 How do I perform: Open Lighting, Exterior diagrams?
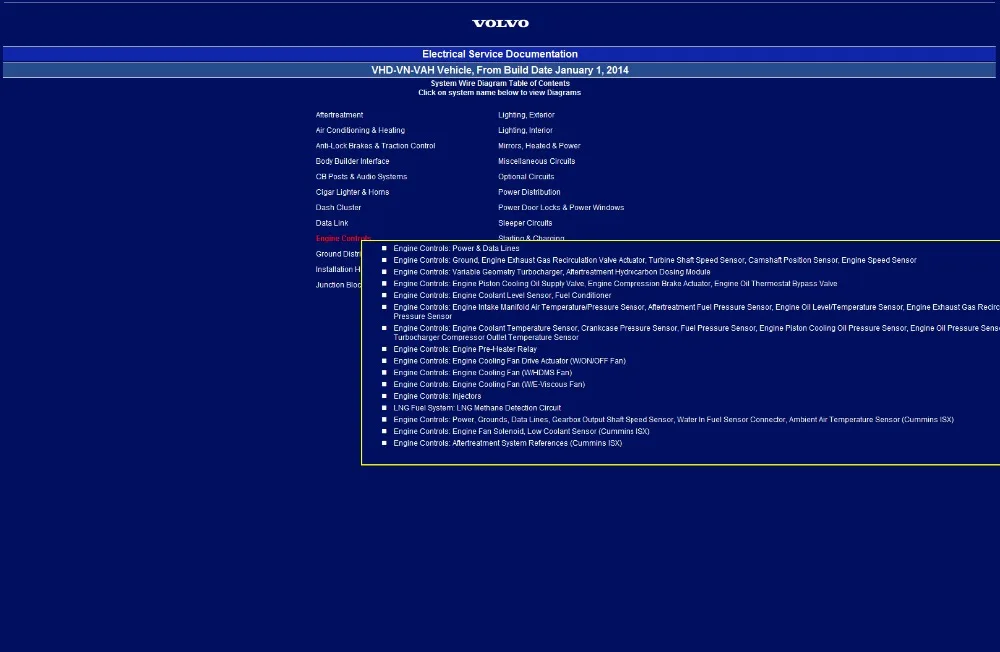(x=526, y=115)
